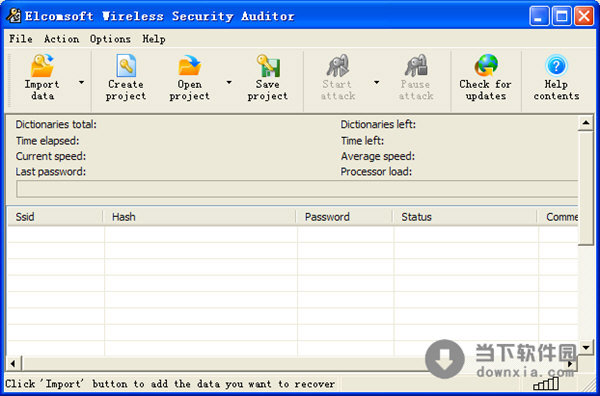Viewport: 600px width, 396px height.
Task: Click the Dictionaries left label
Action: click(x=378, y=124)
